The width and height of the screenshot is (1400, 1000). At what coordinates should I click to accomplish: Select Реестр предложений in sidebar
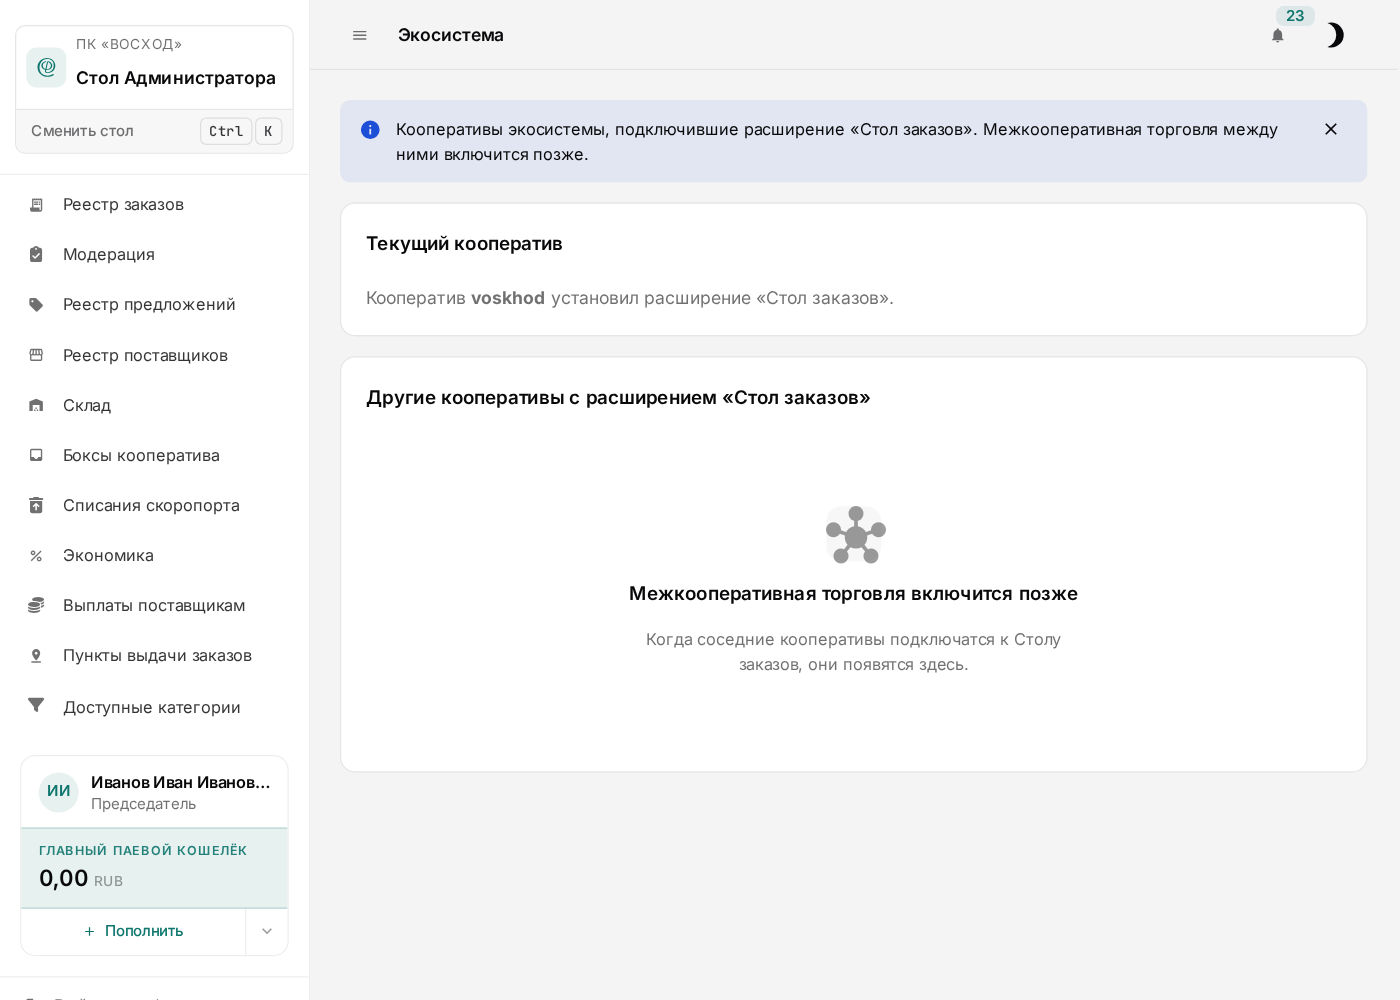154,305
